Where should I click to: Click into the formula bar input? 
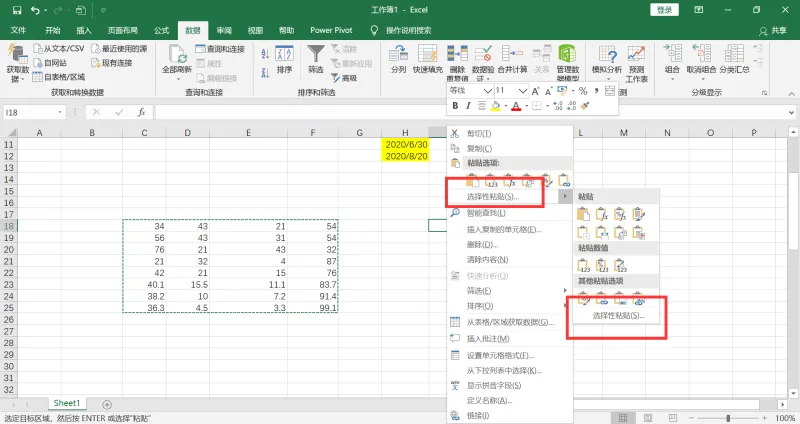tap(469, 112)
